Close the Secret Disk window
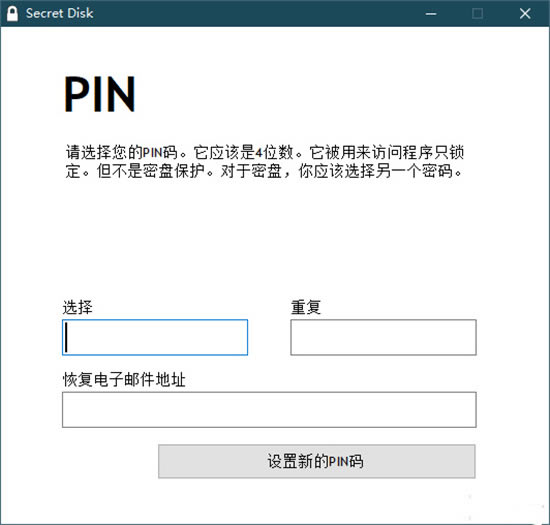This screenshot has height=525, width=550. 525,14
